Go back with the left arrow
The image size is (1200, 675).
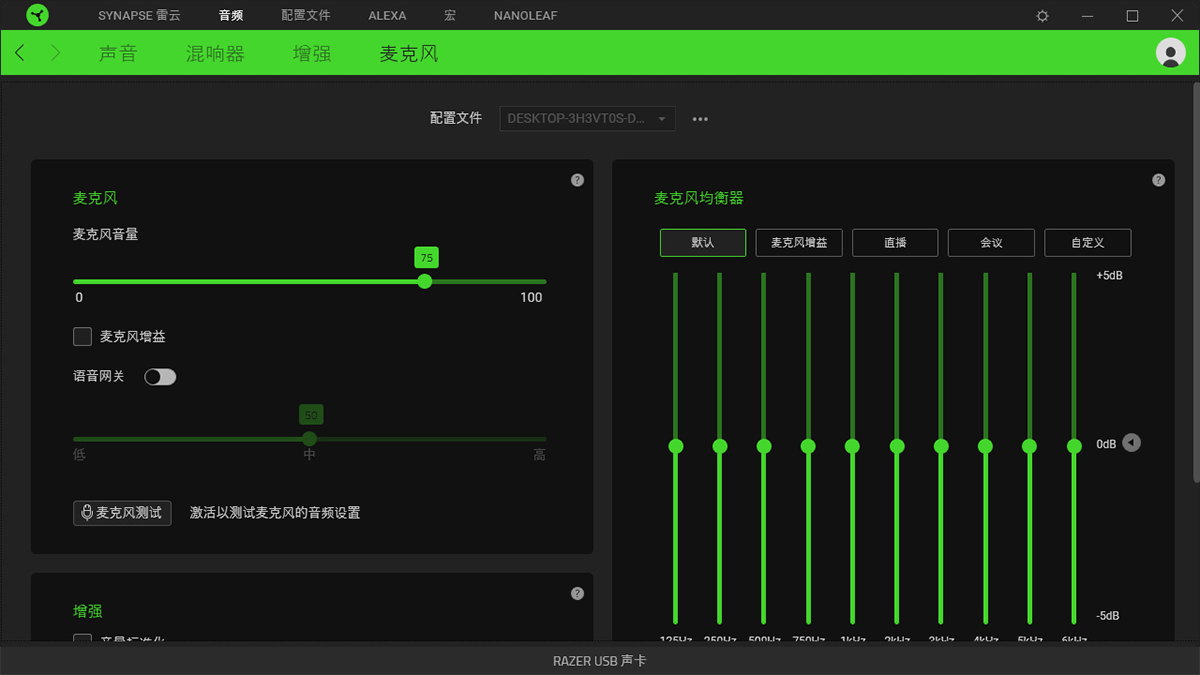(20, 53)
